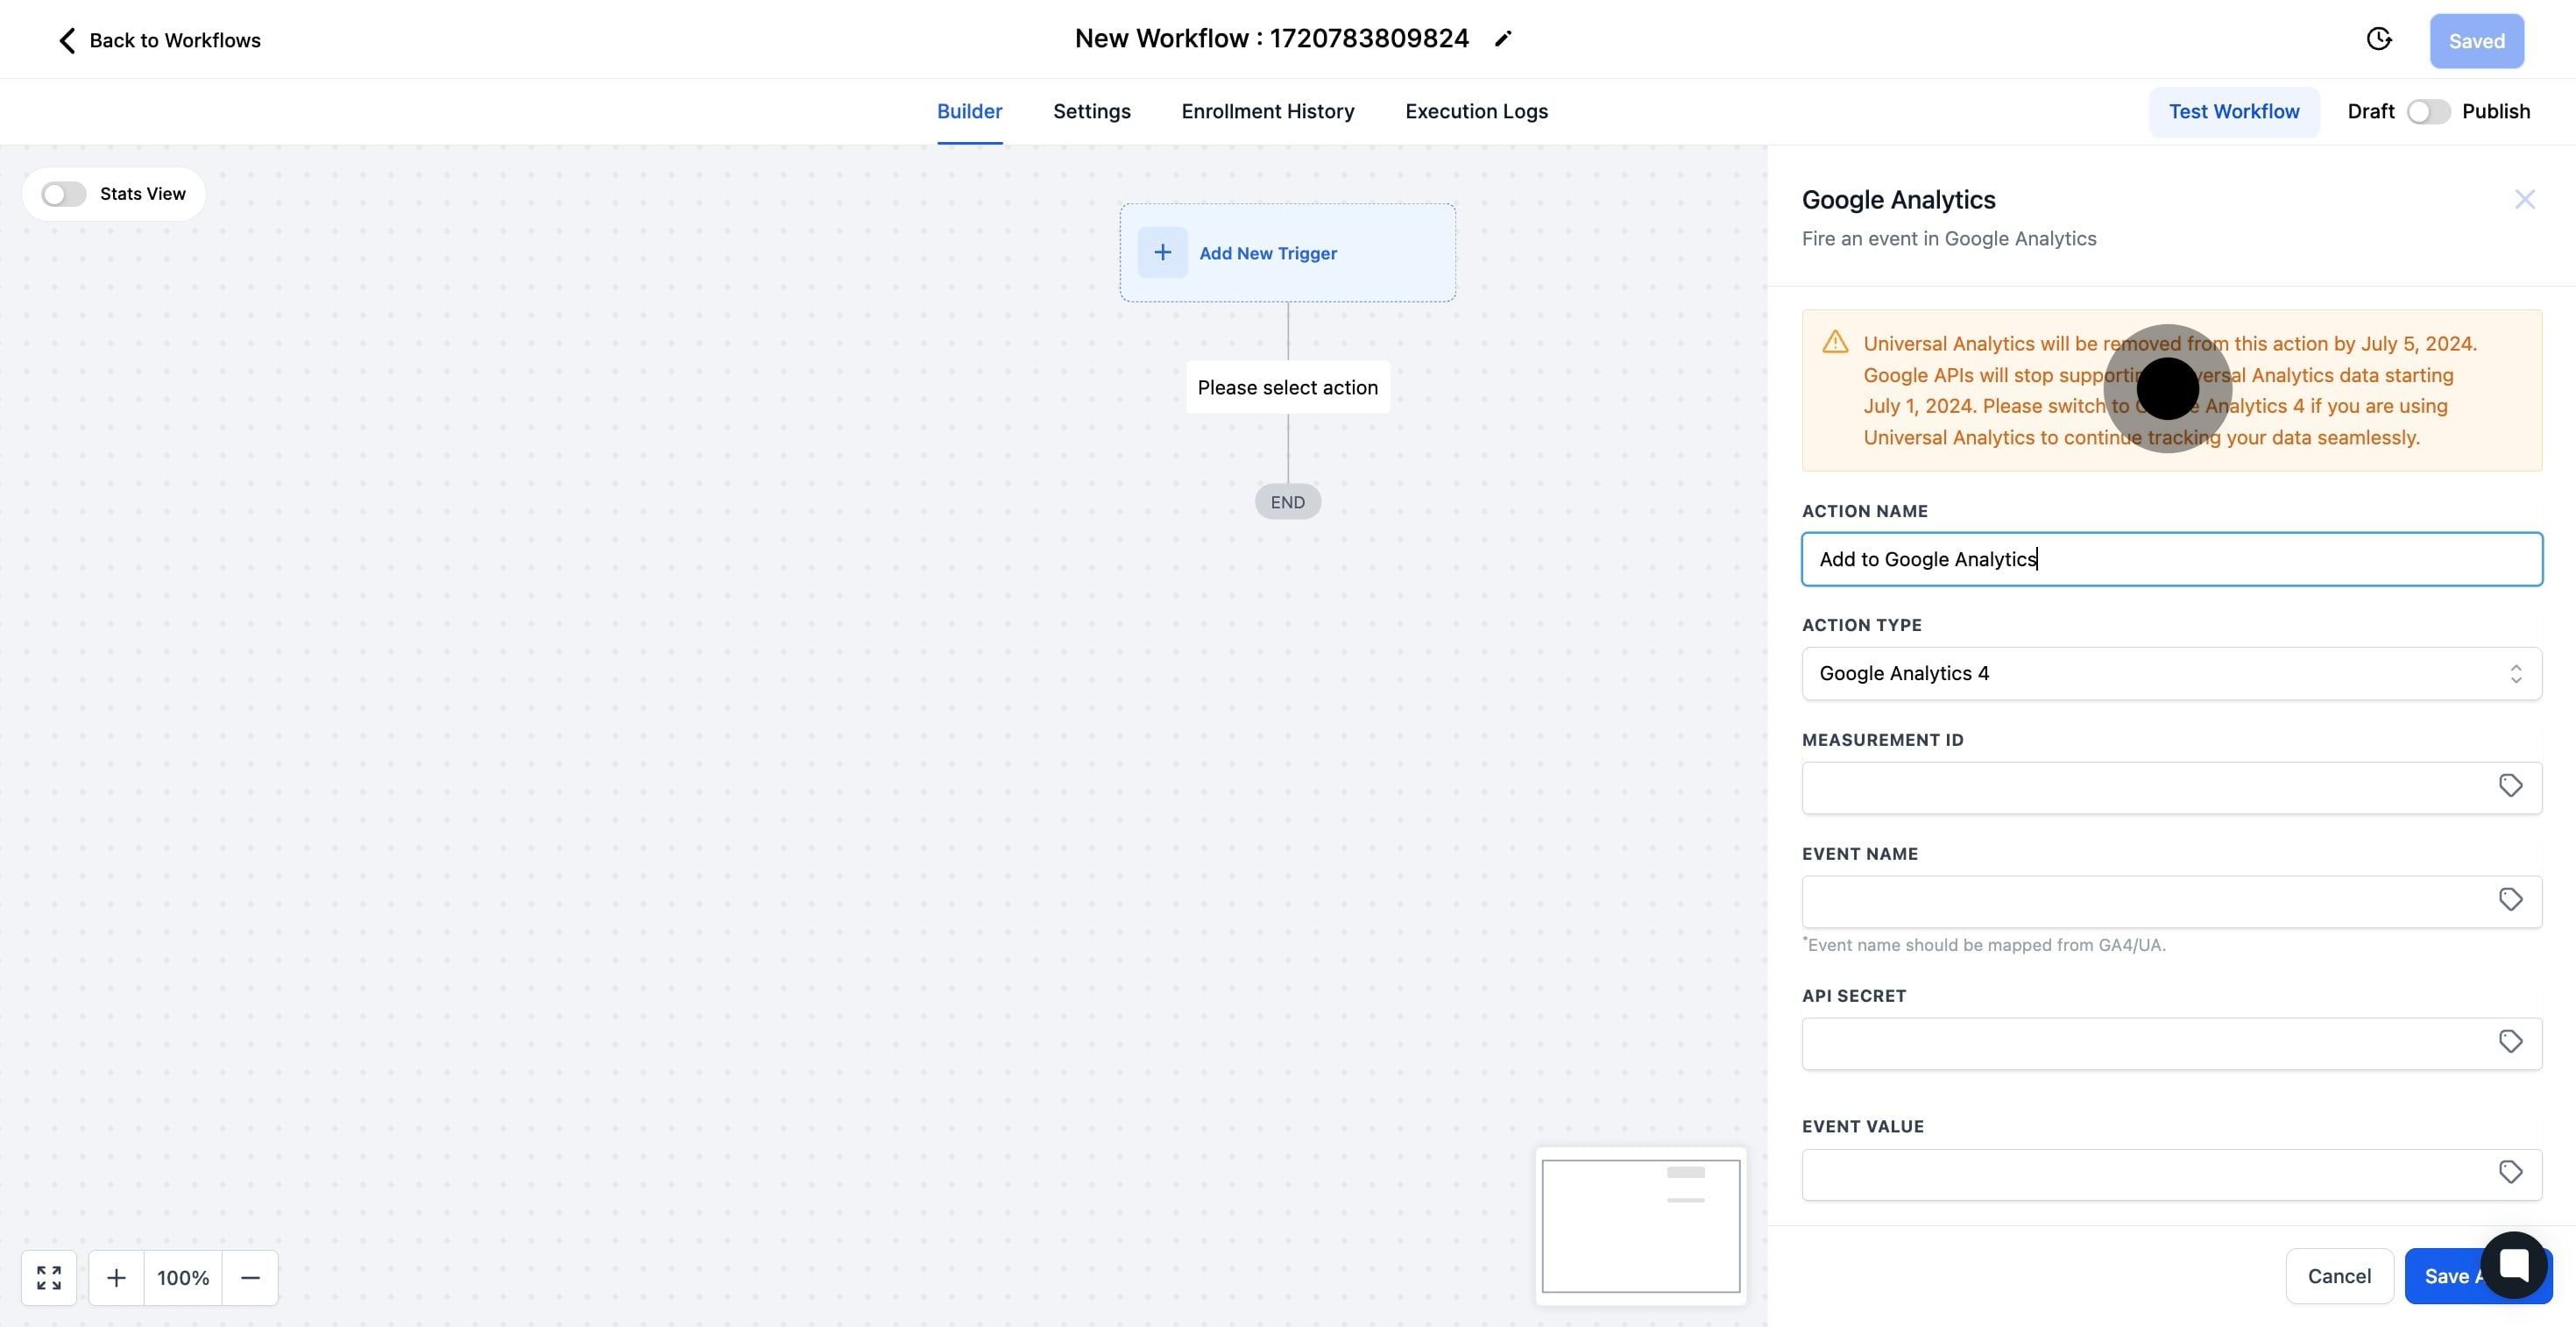This screenshot has width=2576, height=1327.
Task: Open the tag picker for Event Value
Action: click(x=2510, y=1172)
